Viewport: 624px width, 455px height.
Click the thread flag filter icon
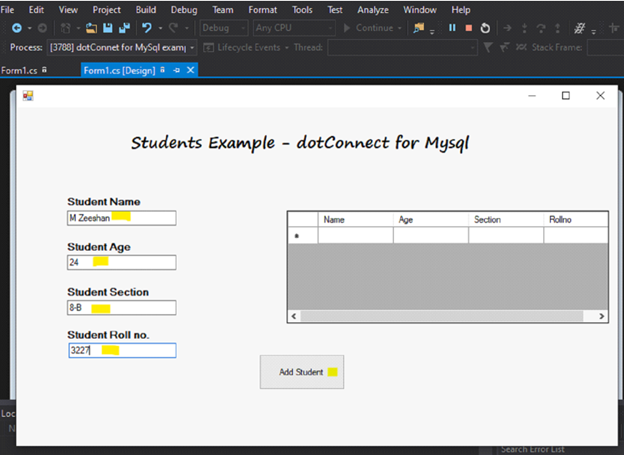pyautogui.click(x=488, y=48)
